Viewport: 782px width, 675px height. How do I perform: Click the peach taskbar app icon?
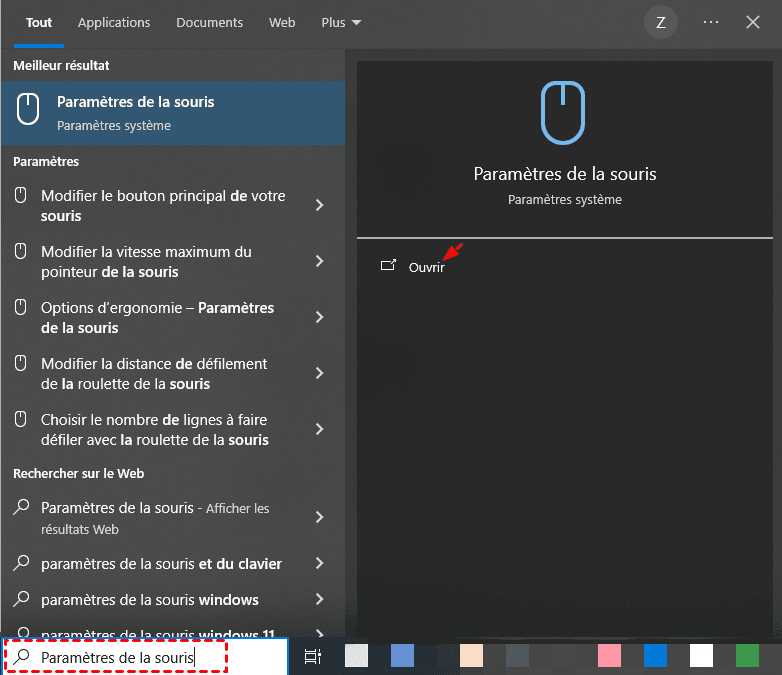tap(471, 656)
